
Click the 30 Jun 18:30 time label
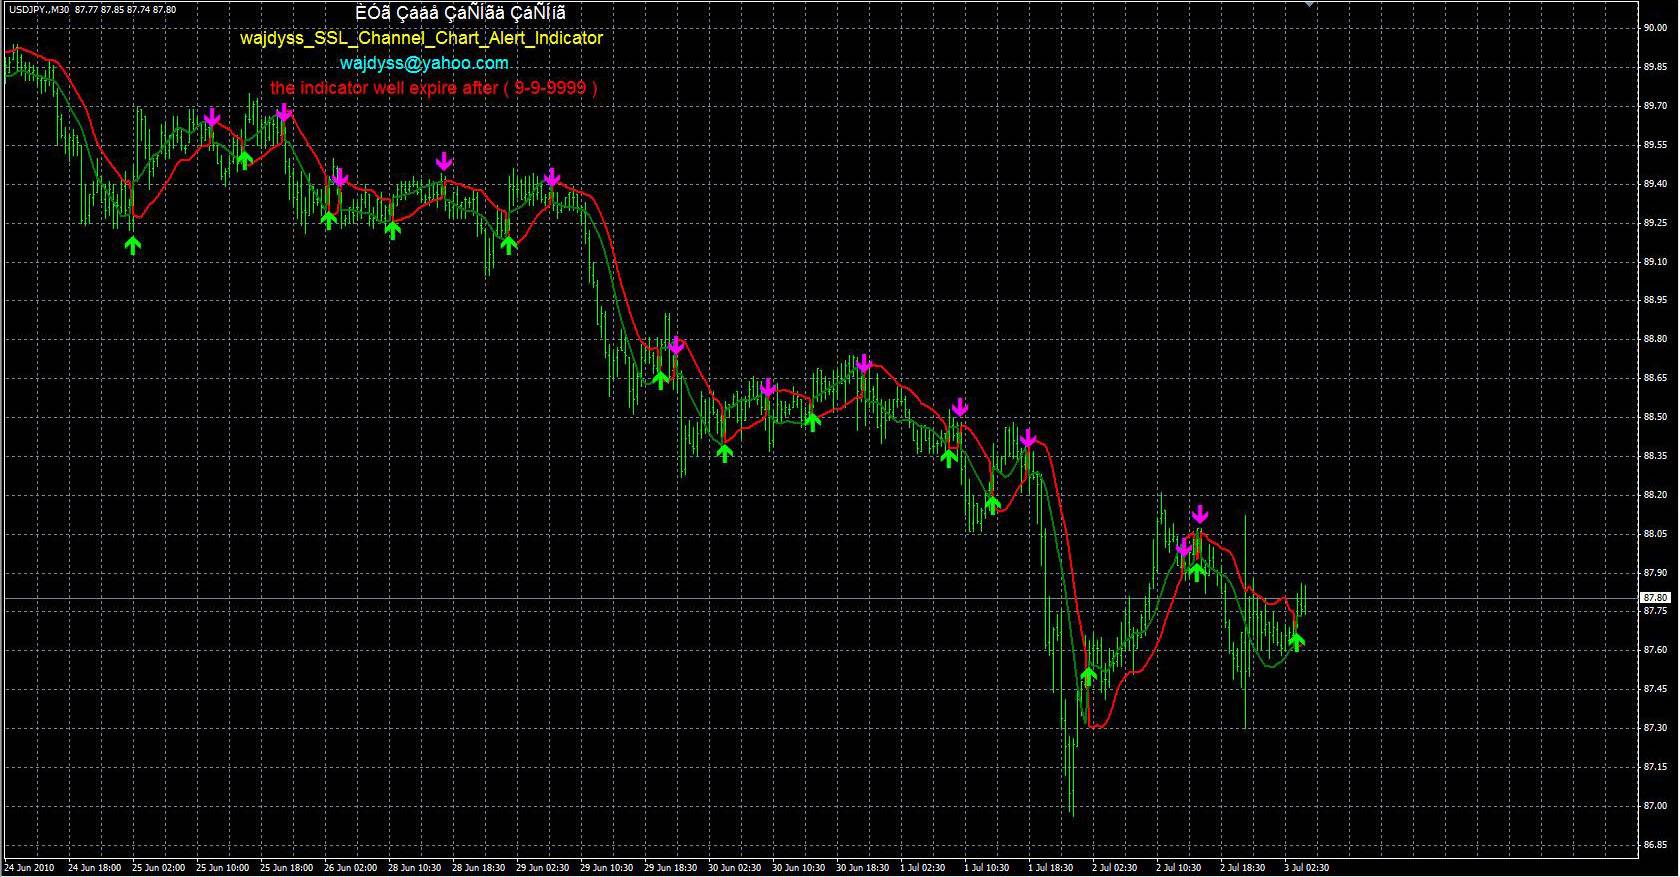(863, 868)
